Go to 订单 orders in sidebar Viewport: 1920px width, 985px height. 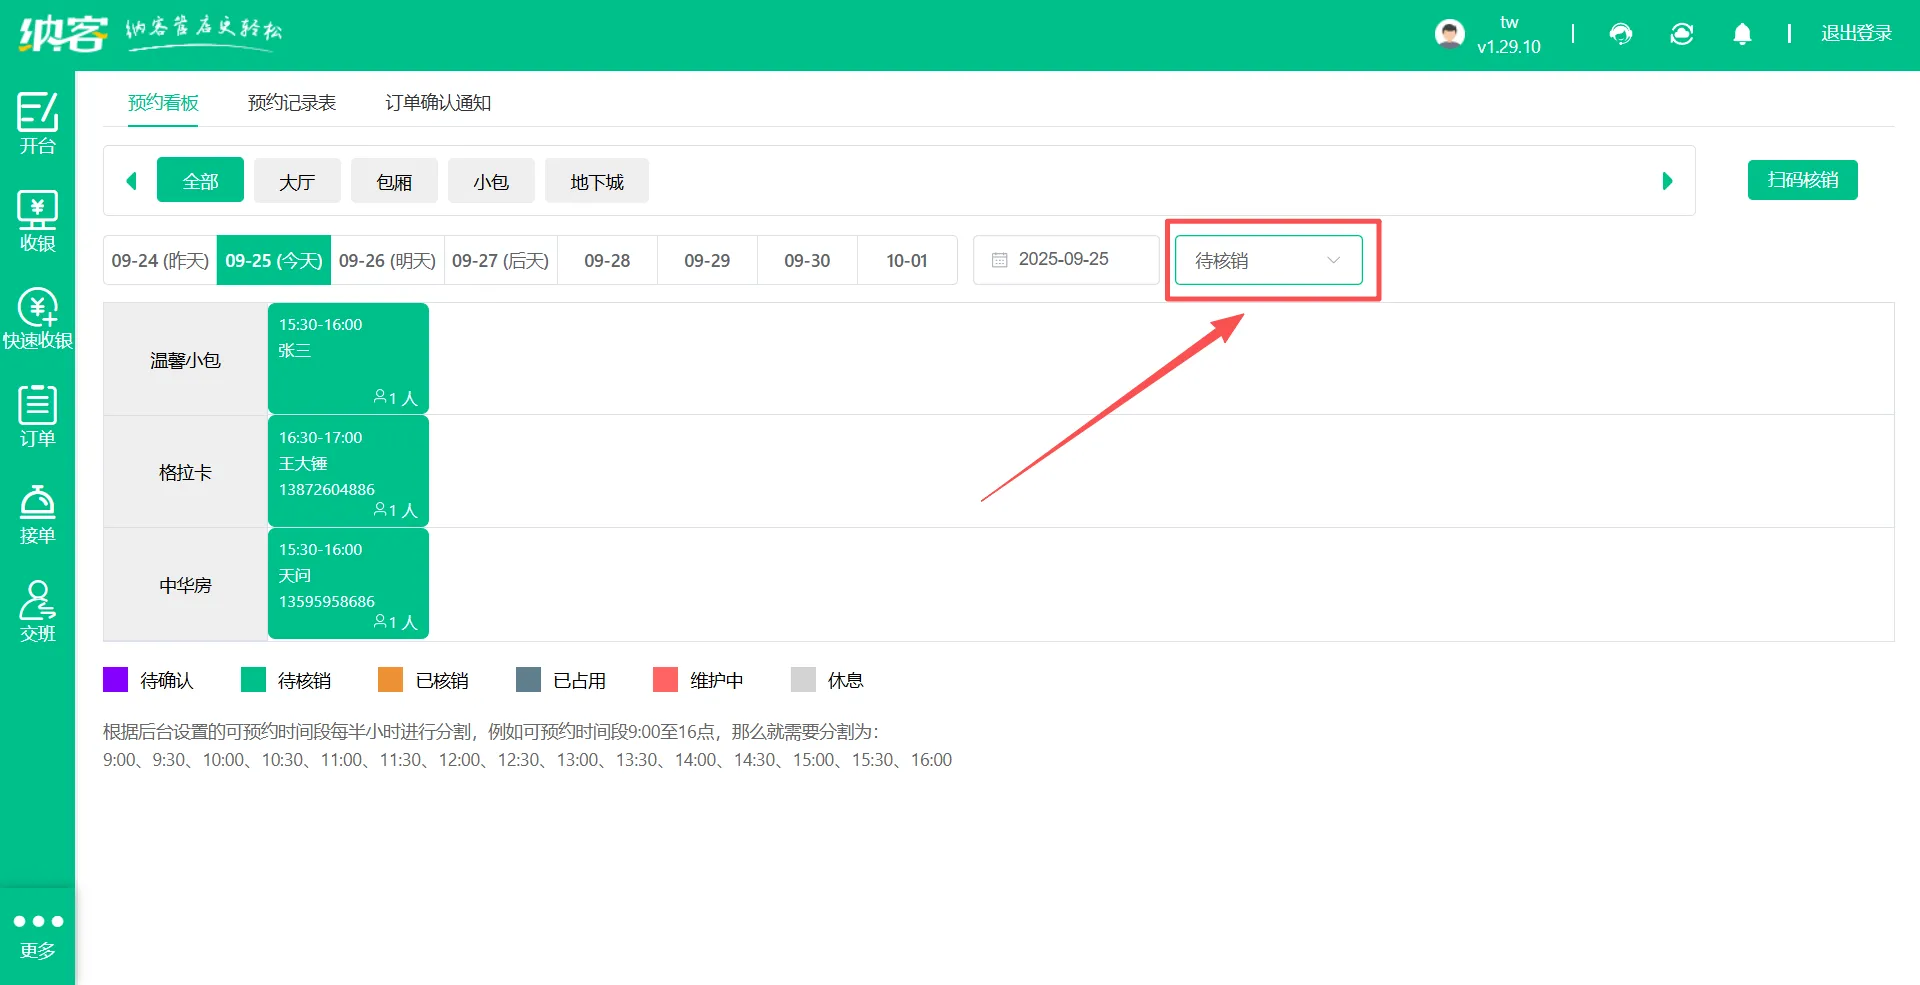click(37, 416)
